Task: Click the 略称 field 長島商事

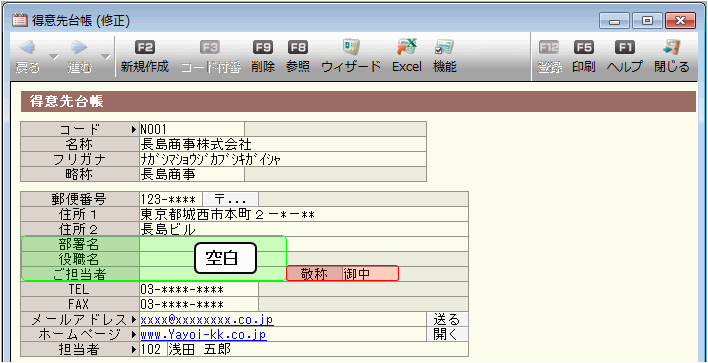Action: 192,174
